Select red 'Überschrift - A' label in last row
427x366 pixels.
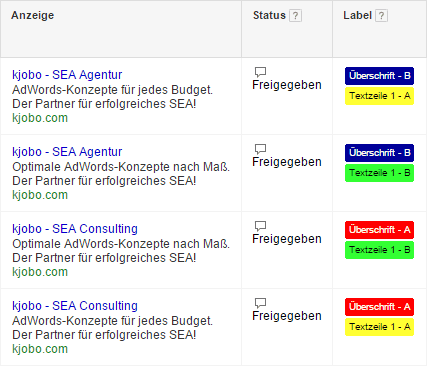tap(379, 307)
